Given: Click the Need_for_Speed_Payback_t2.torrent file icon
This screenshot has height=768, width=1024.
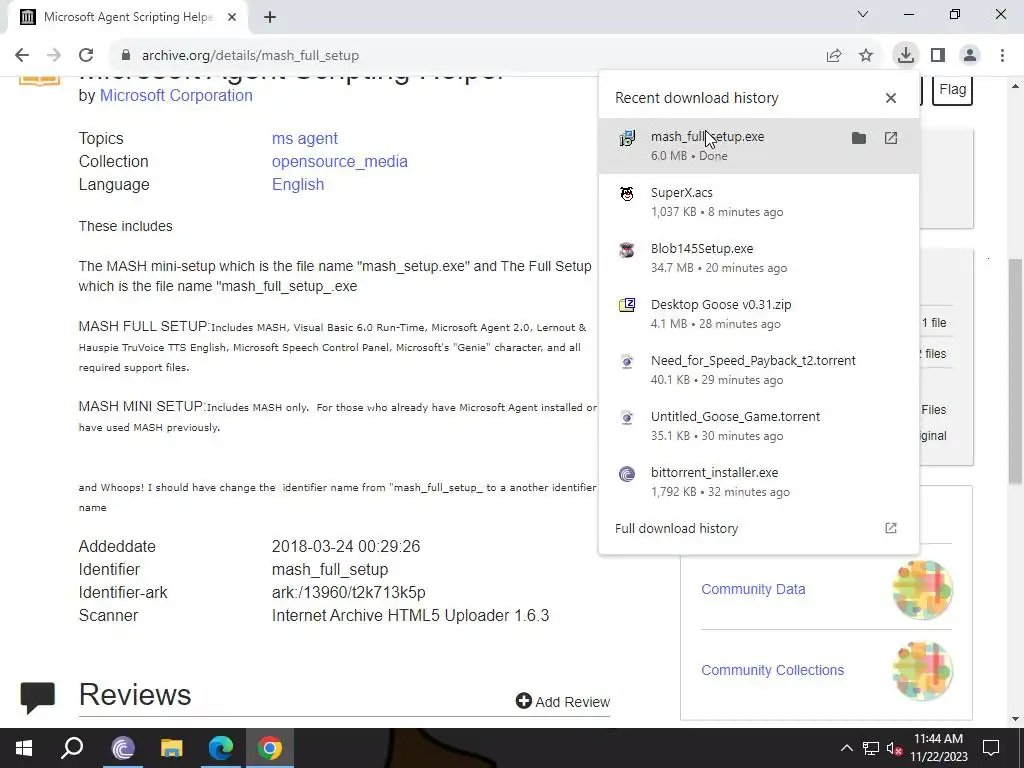Looking at the screenshot, I should (x=627, y=362).
